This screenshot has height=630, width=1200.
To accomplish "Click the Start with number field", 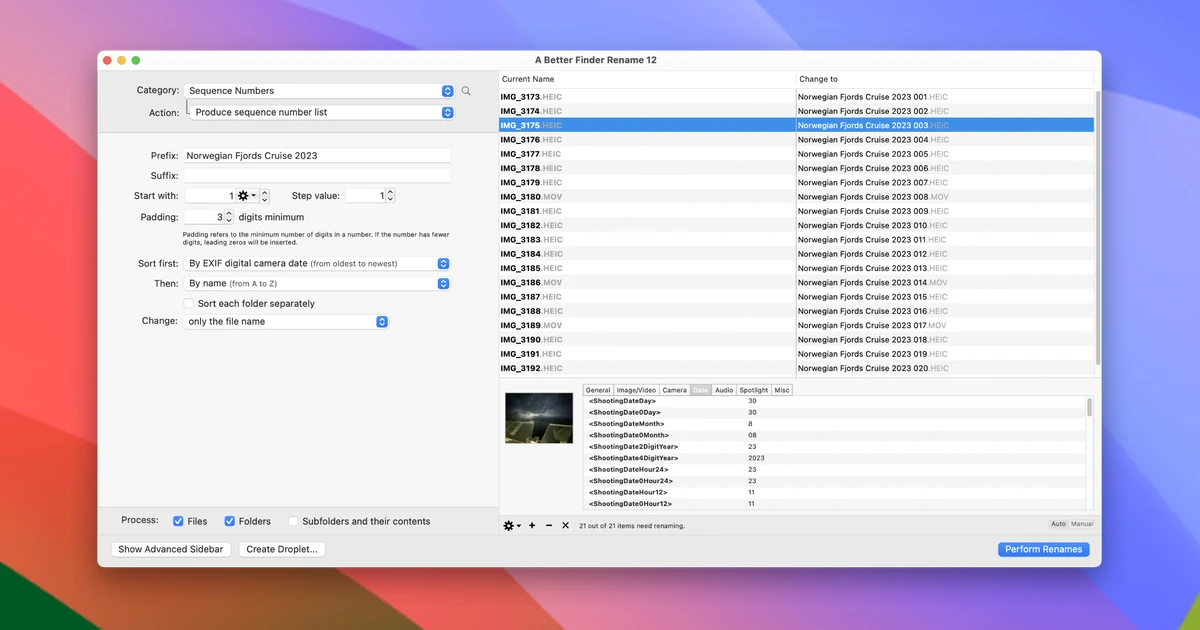I will tap(210, 196).
